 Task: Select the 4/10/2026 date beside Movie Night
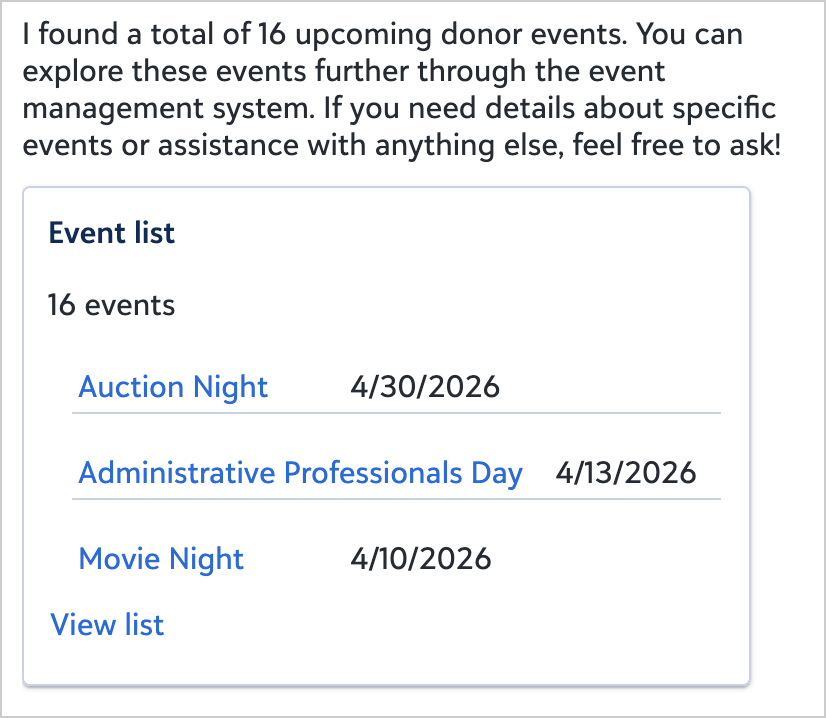(421, 559)
